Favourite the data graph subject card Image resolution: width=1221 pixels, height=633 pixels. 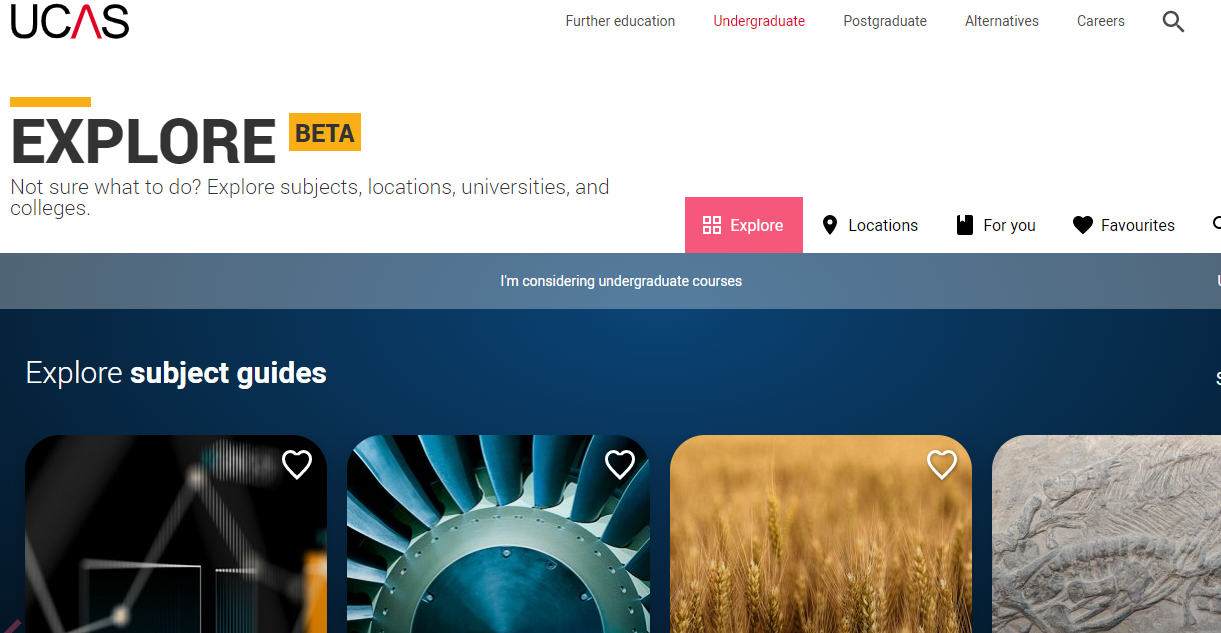pos(297,464)
